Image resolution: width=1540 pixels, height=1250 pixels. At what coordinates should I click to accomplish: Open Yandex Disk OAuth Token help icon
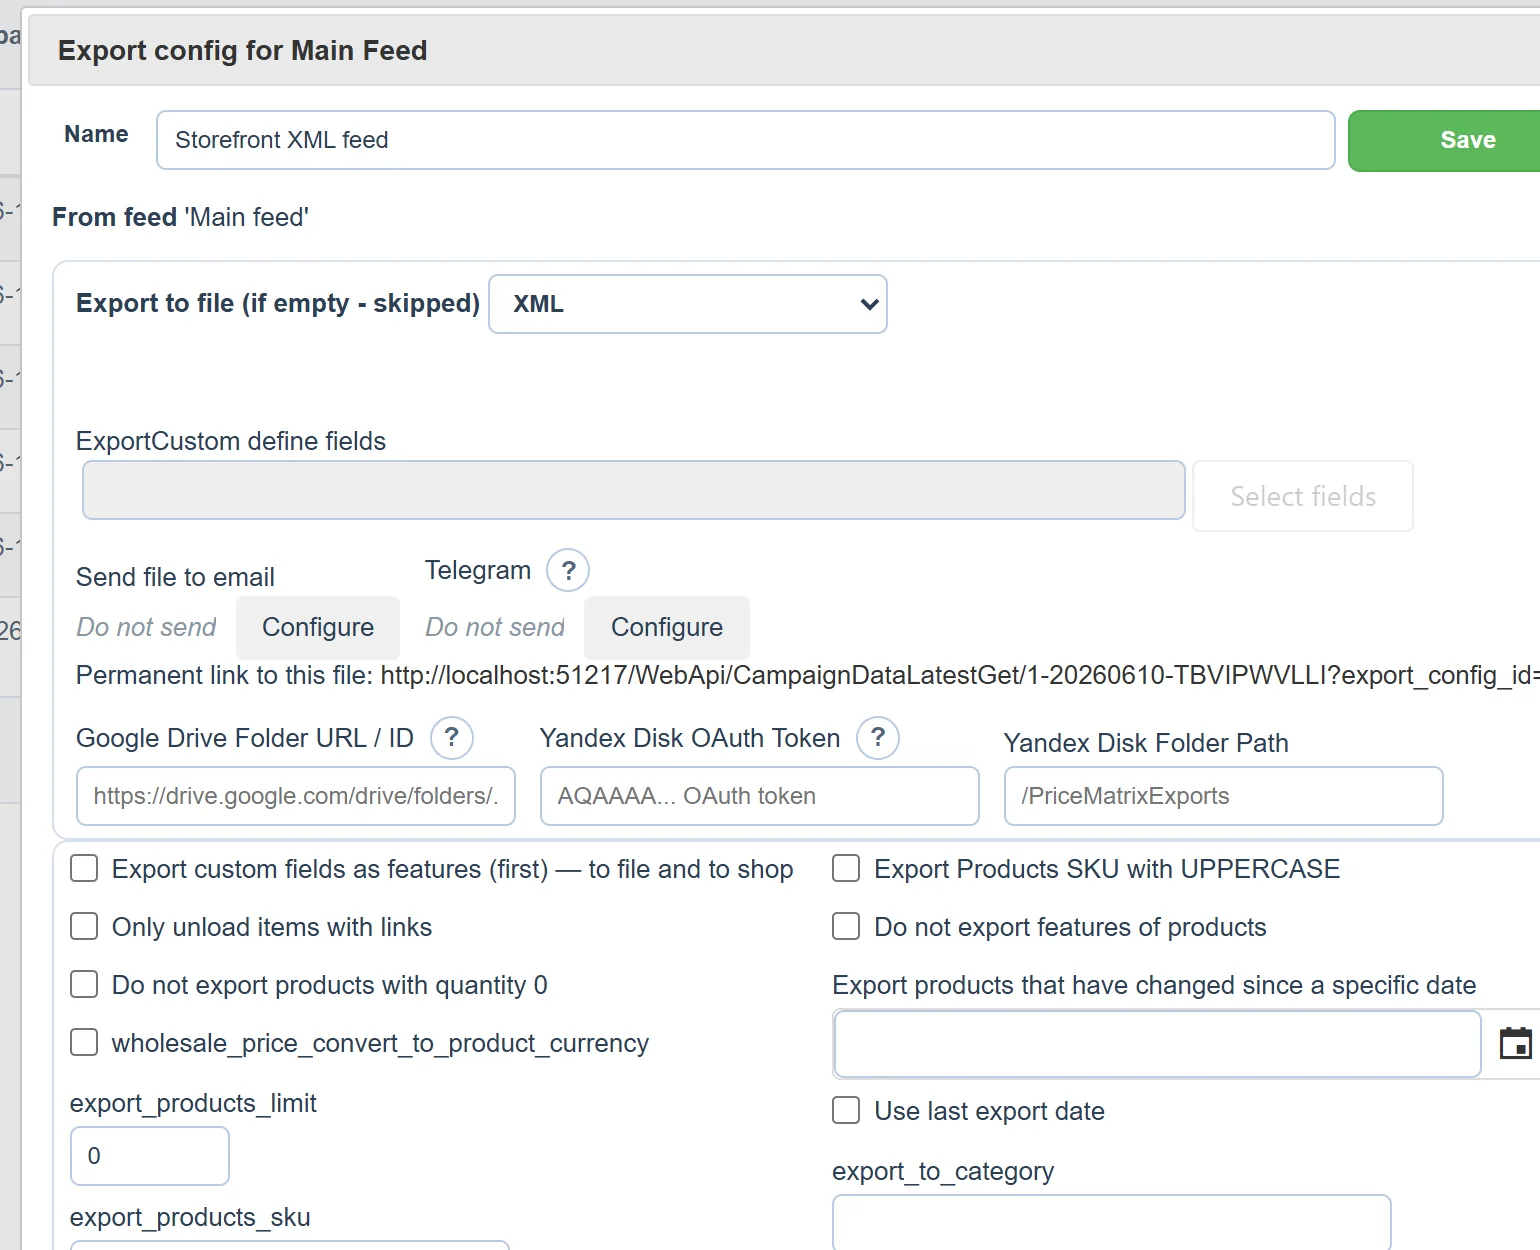pos(878,738)
